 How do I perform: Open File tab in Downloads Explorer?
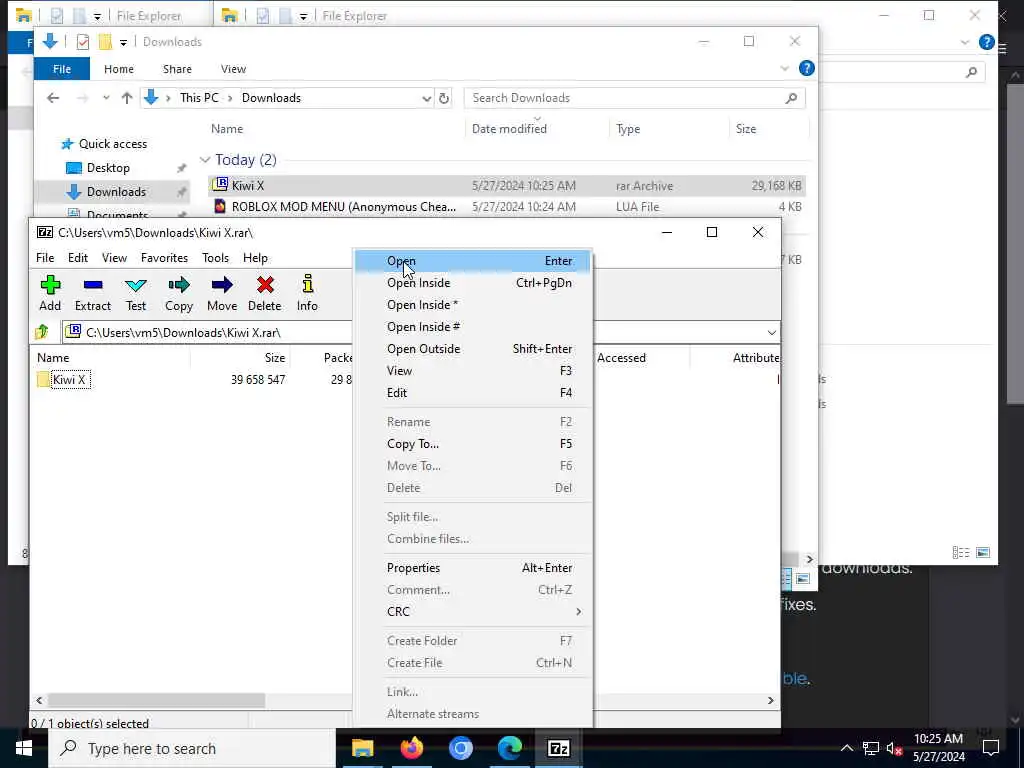click(62, 69)
